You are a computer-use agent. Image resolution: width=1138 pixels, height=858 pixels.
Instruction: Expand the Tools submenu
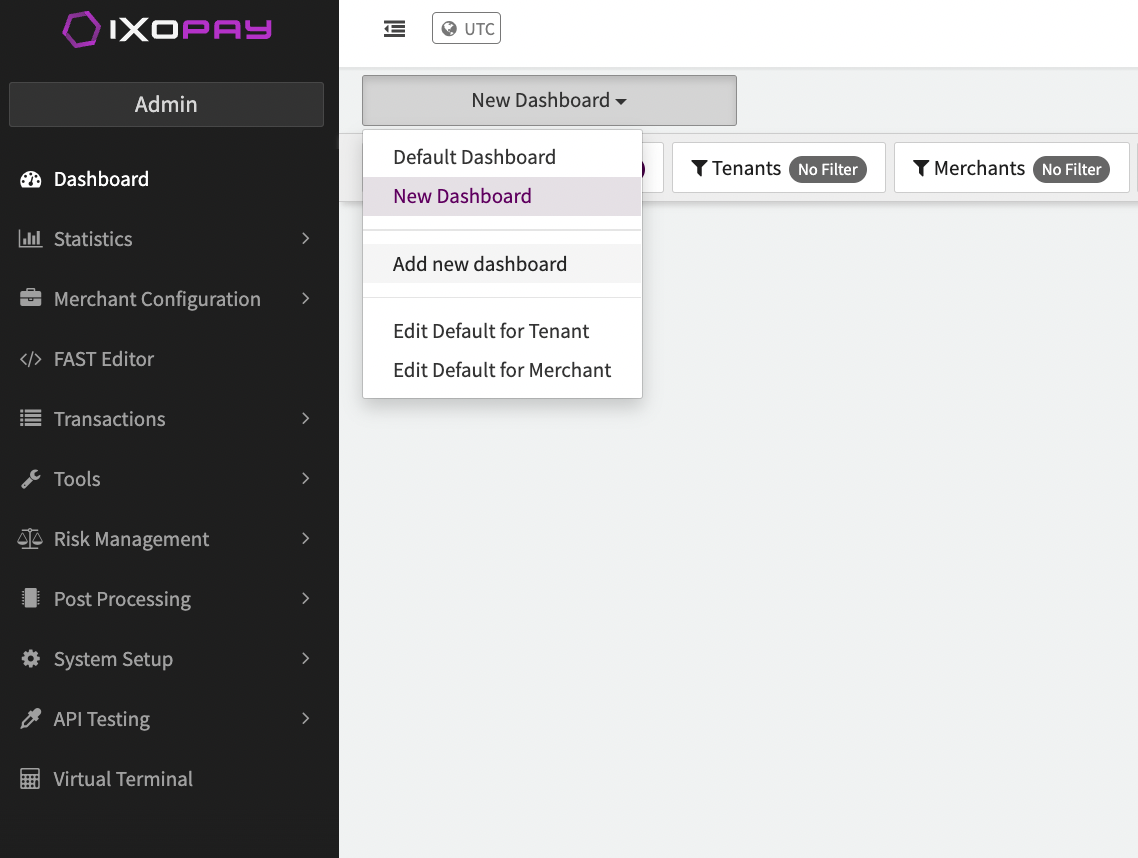pyautogui.click(x=305, y=479)
